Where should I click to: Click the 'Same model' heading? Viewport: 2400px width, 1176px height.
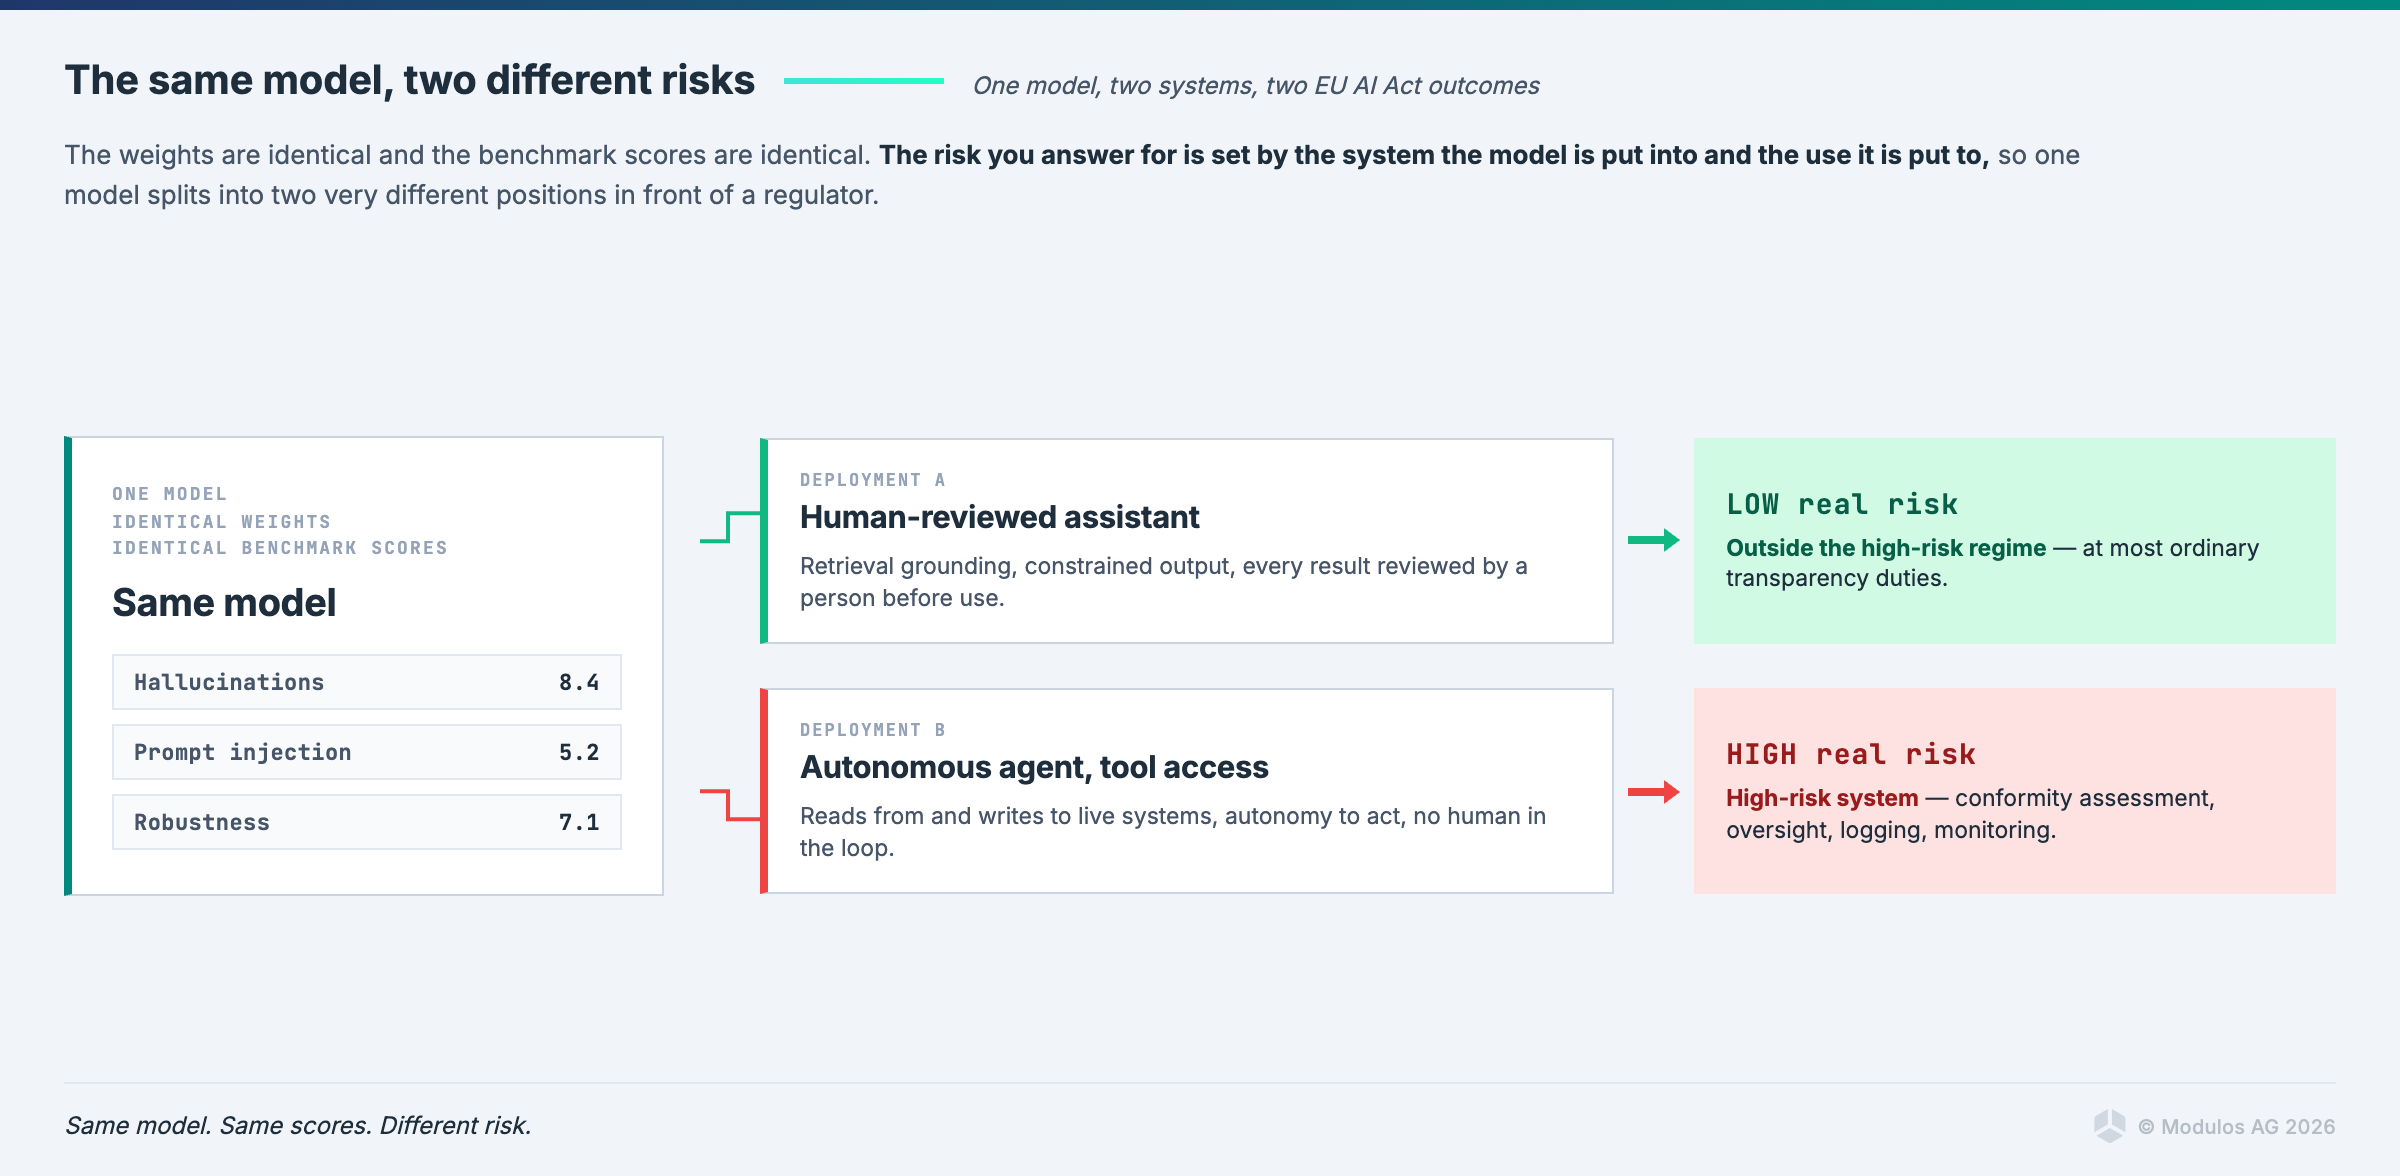click(x=224, y=603)
